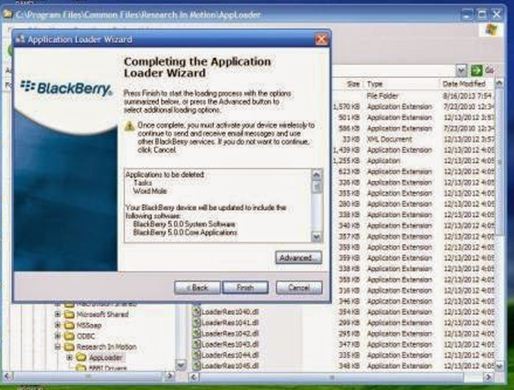Click the Research In Motion folder icon

point(69,347)
